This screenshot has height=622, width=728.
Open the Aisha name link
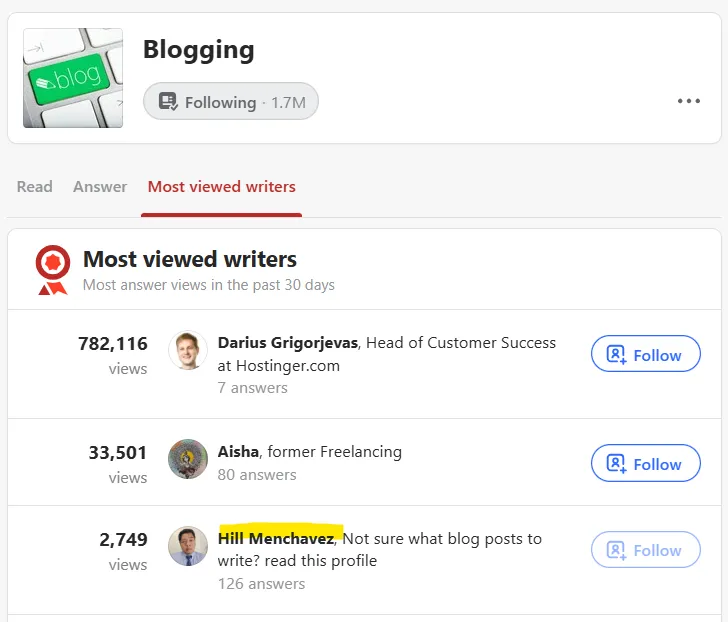[239, 452]
